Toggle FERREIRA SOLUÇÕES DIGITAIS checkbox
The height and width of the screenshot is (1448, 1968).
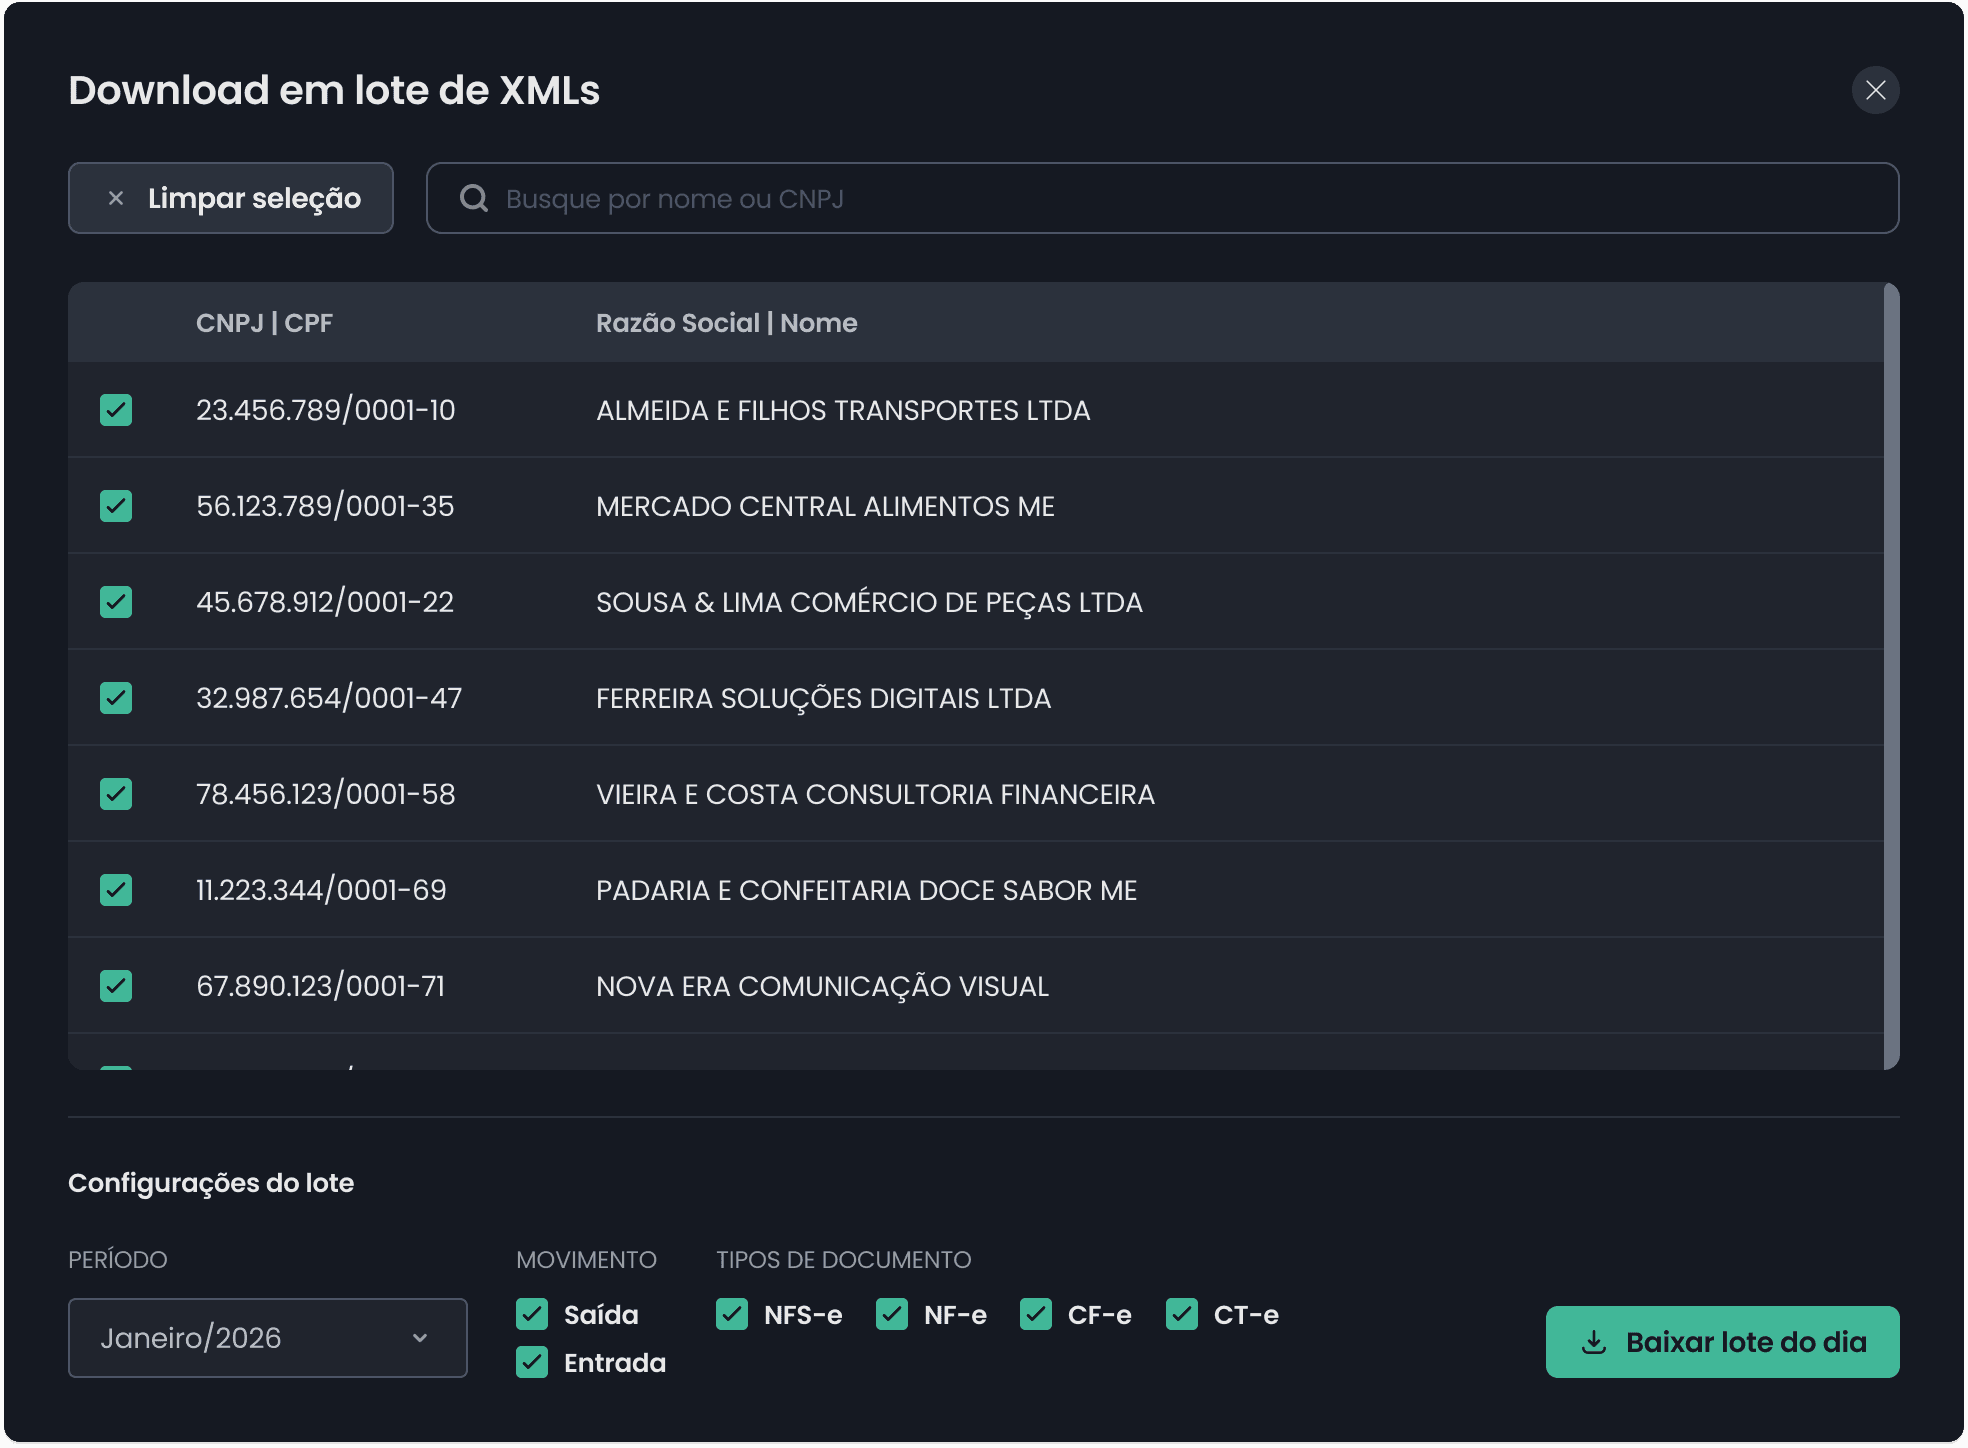coord(116,698)
